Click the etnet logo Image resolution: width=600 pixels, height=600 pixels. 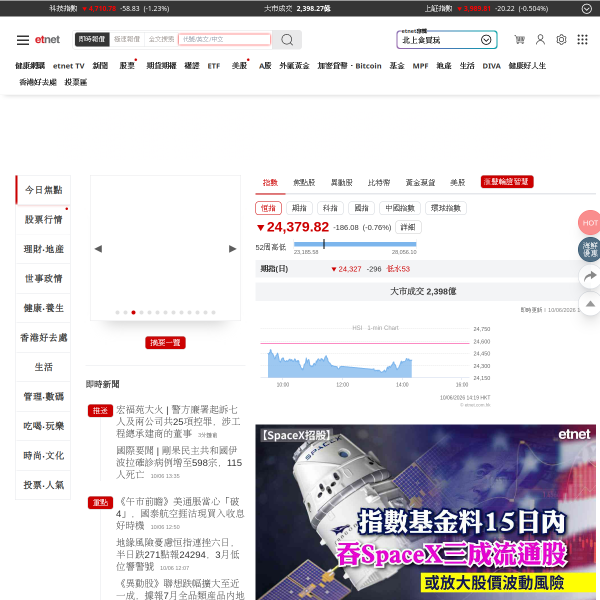(x=47, y=39)
